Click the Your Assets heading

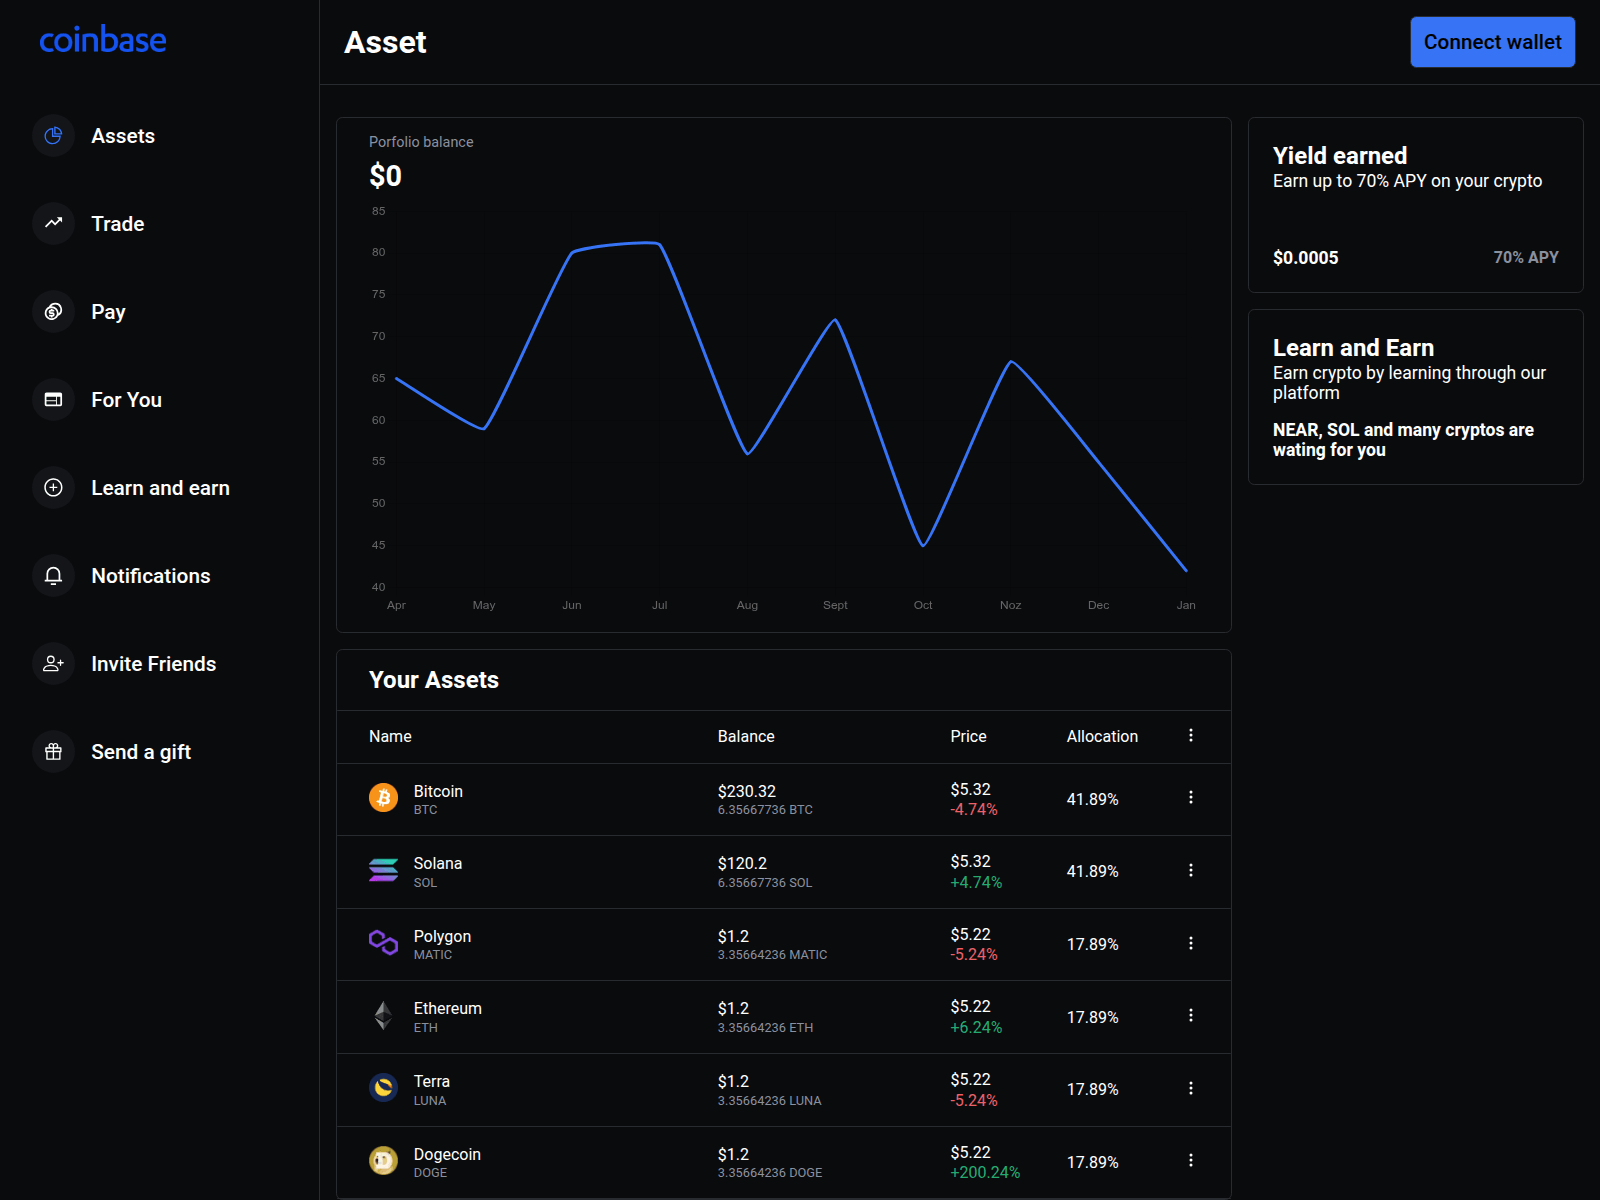(x=434, y=680)
